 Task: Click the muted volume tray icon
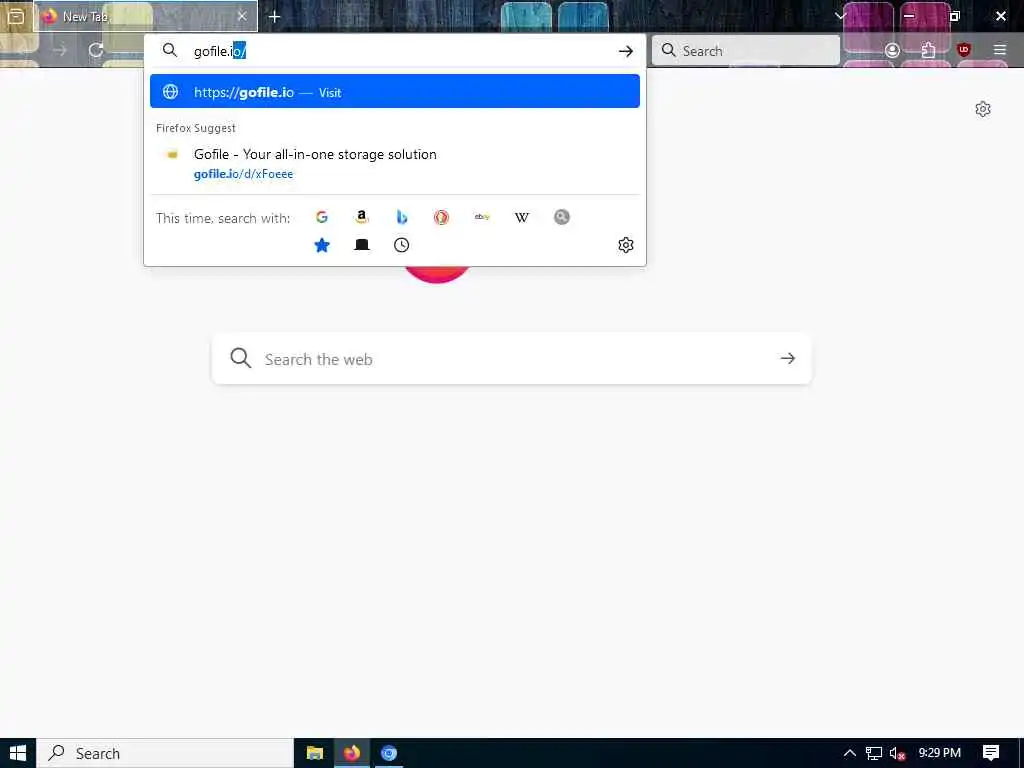[898, 753]
